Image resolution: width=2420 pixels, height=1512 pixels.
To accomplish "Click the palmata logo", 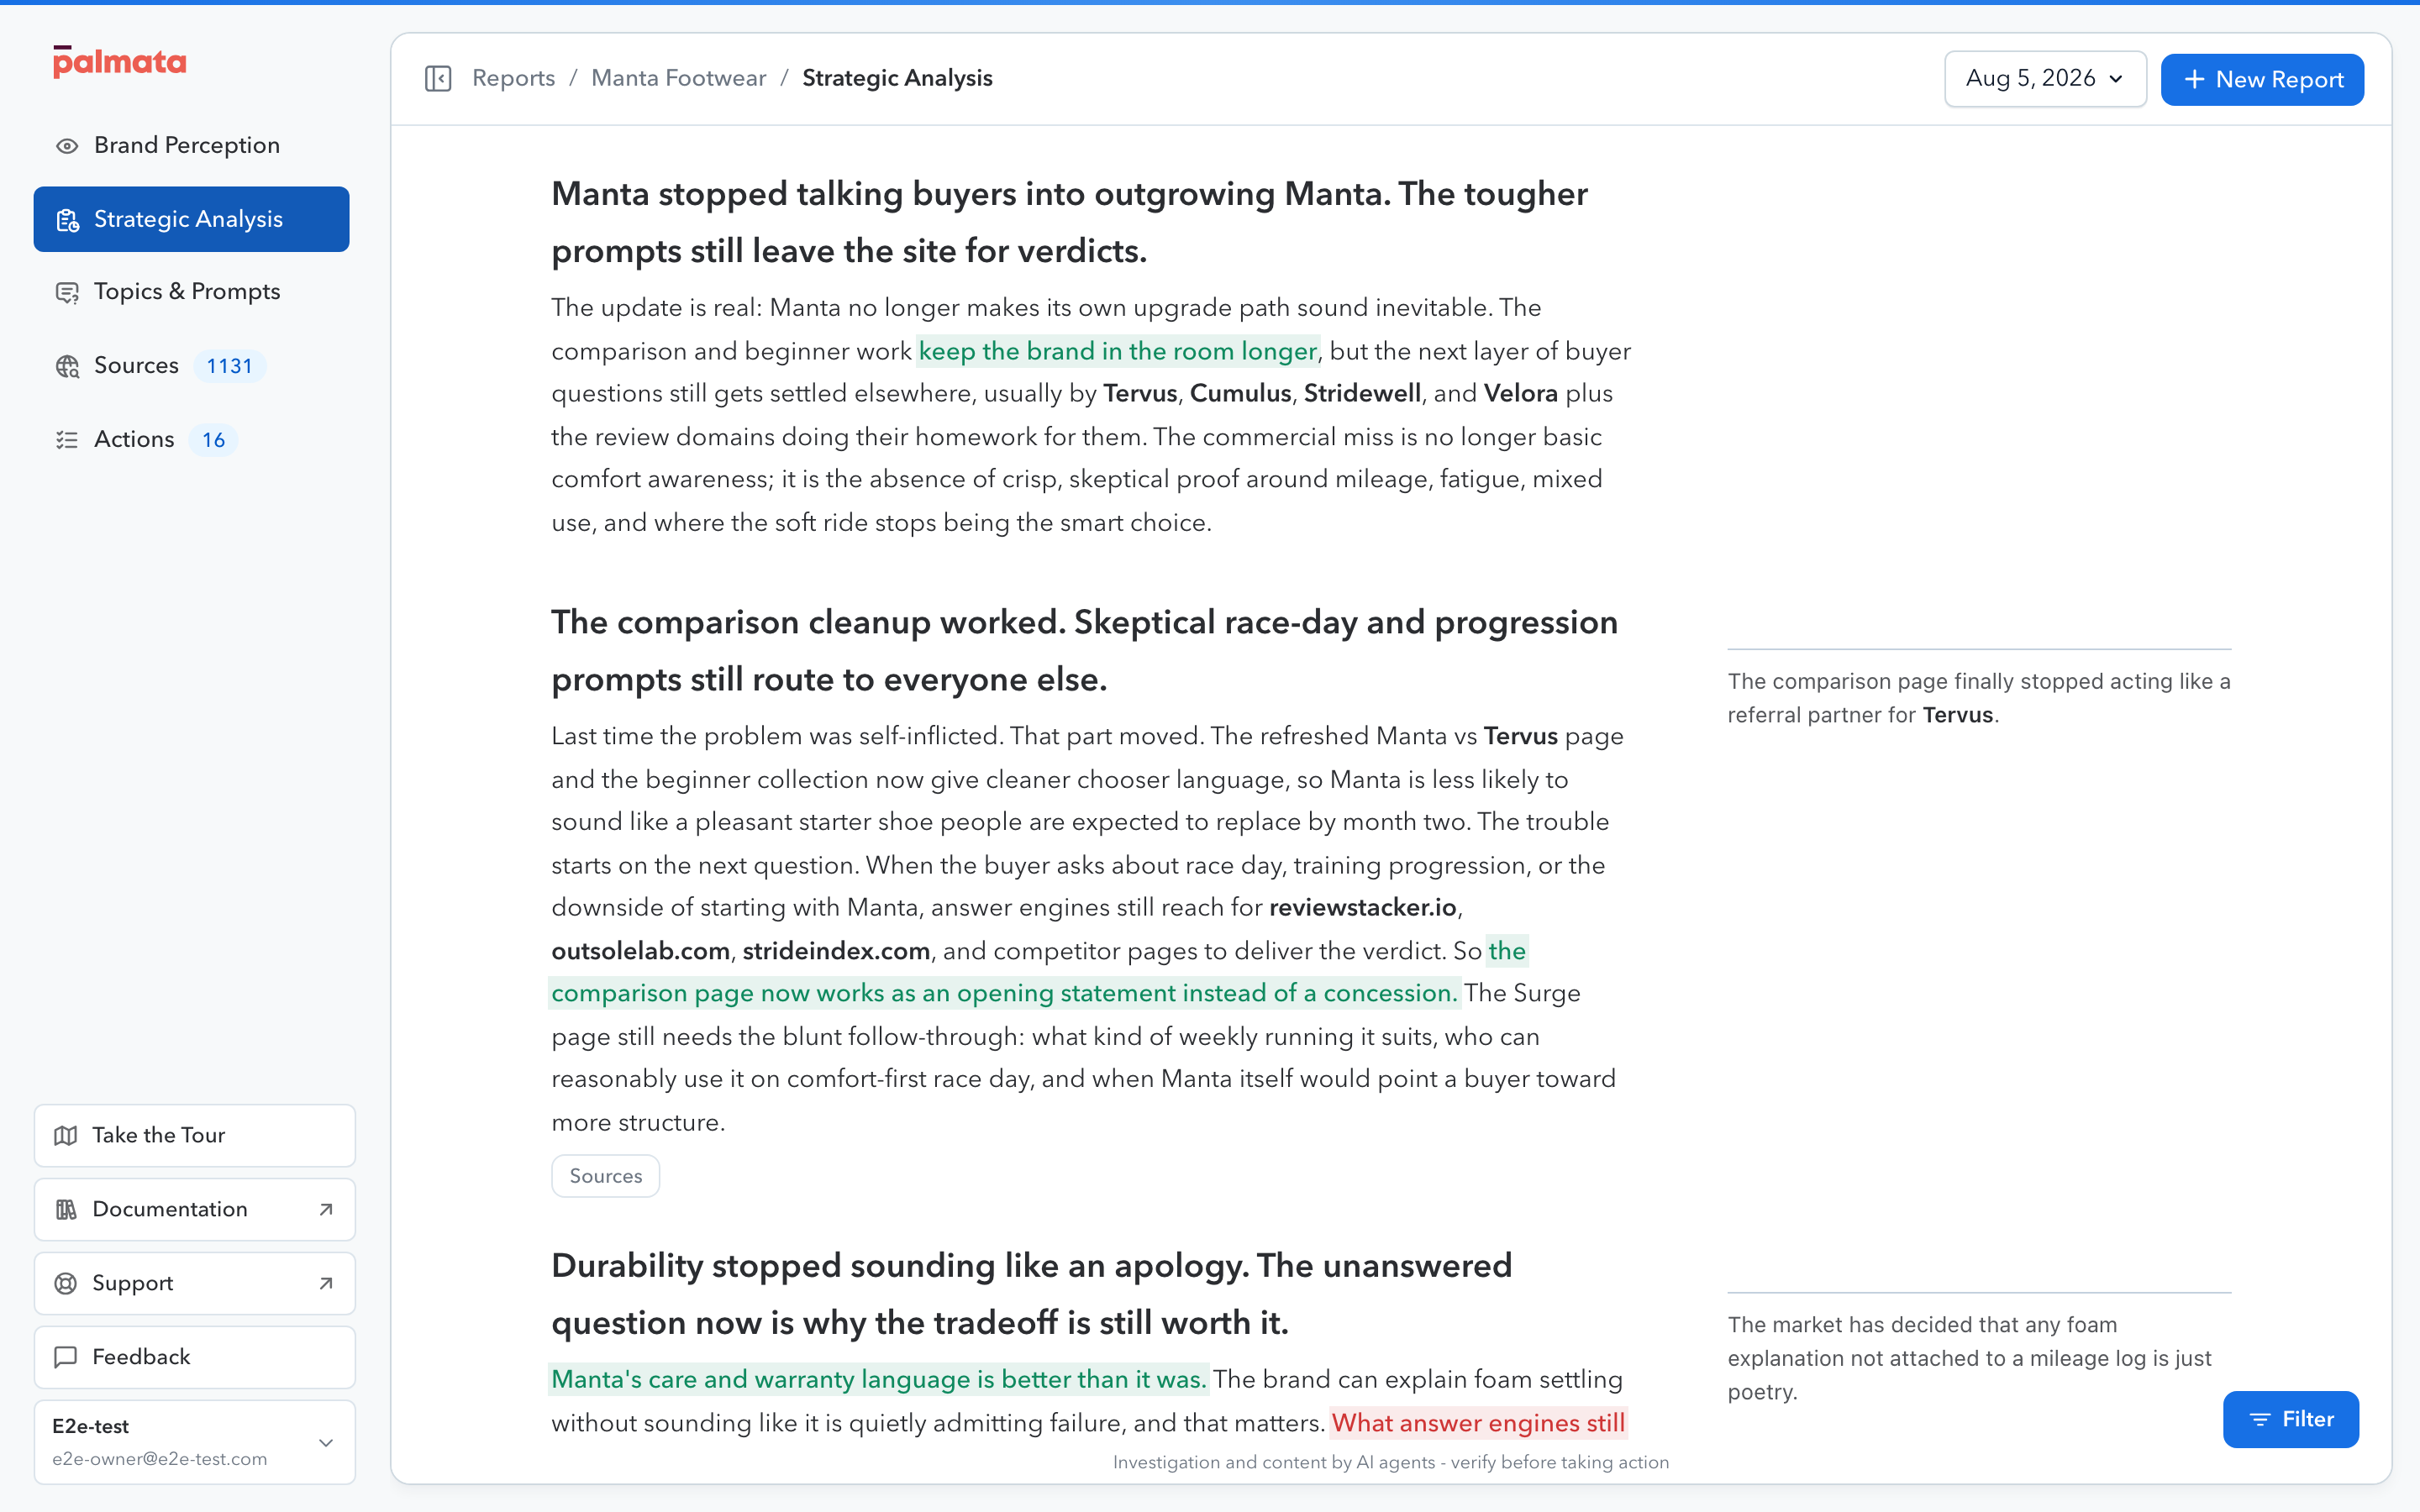I will point(119,62).
